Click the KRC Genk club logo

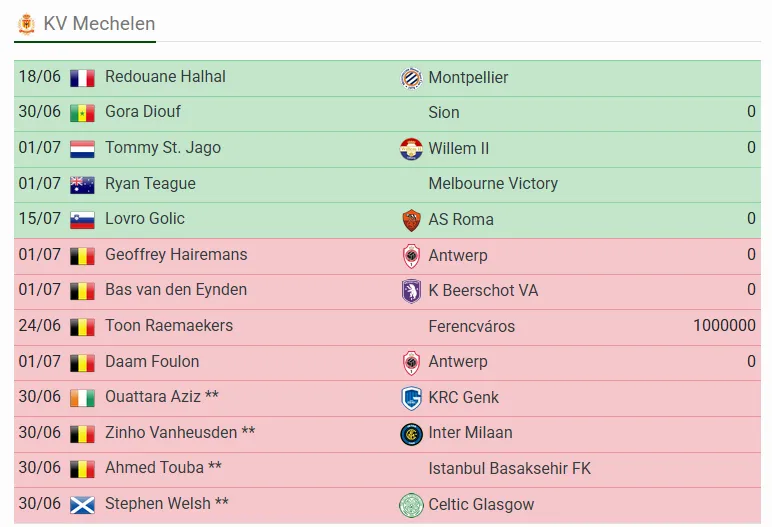click(411, 397)
